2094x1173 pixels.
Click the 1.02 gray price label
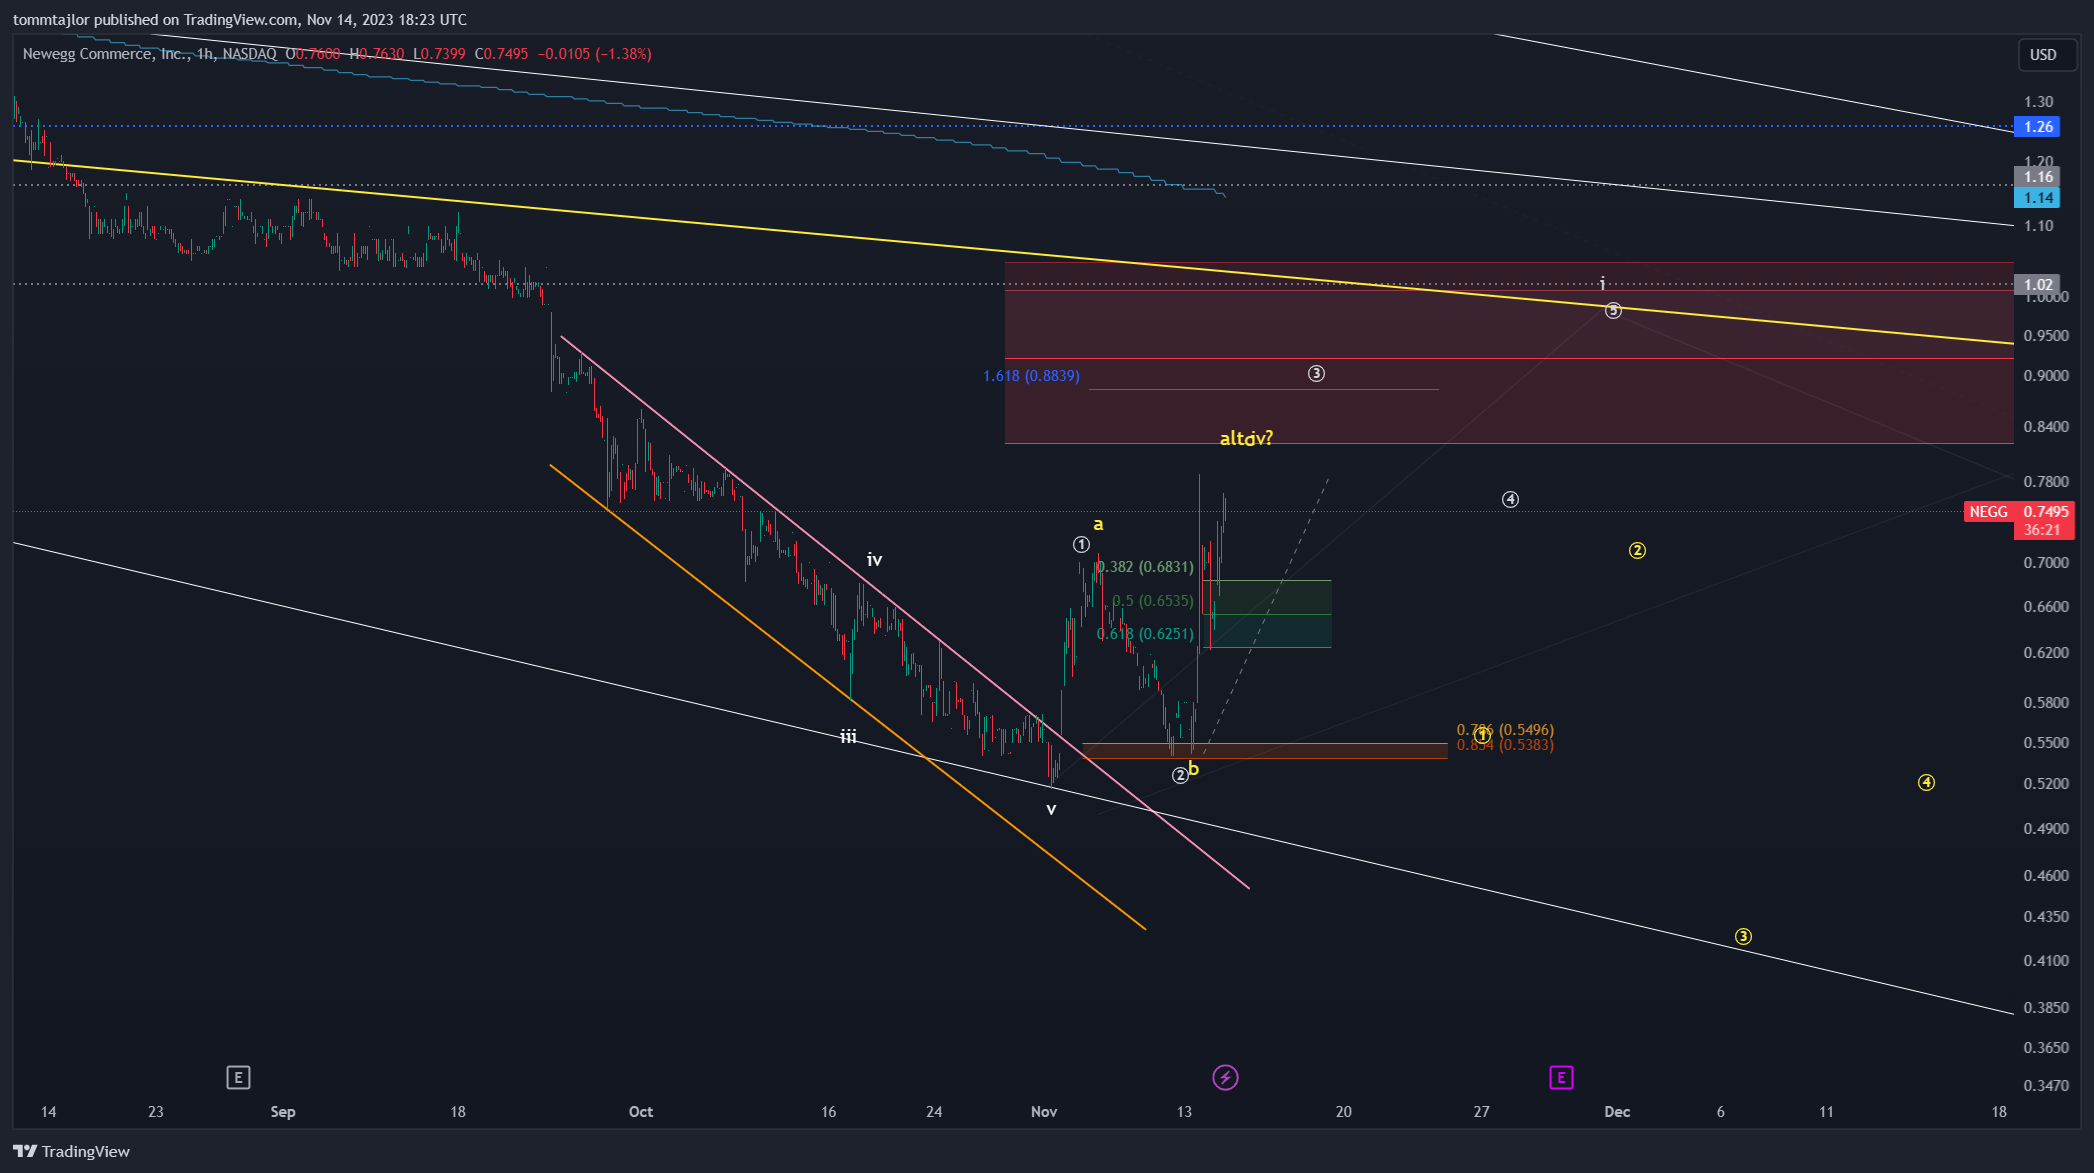tap(2037, 284)
